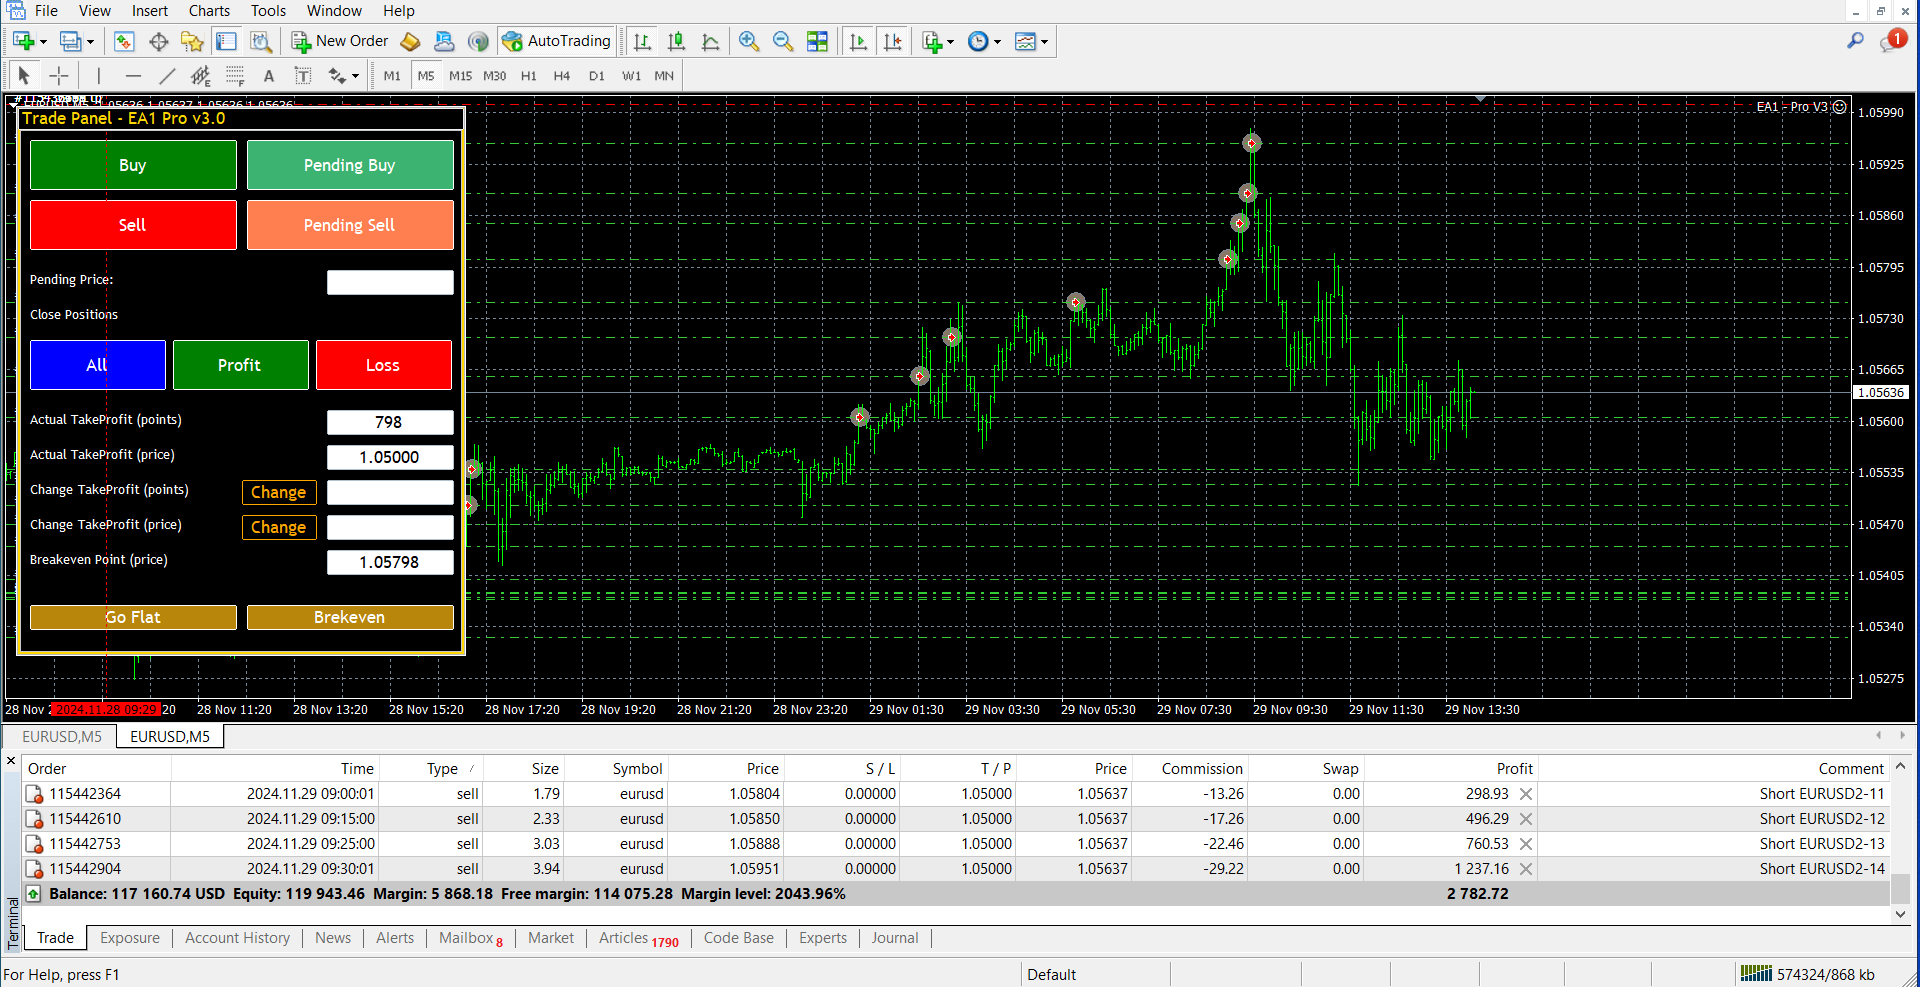Toggle chart auto scroll

(x=858, y=41)
